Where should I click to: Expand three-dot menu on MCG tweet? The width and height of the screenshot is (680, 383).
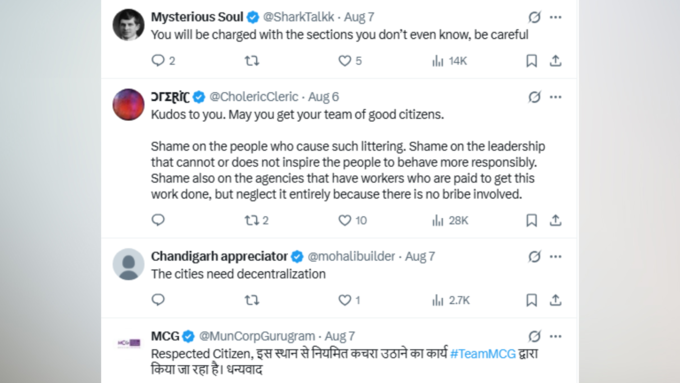tap(556, 337)
